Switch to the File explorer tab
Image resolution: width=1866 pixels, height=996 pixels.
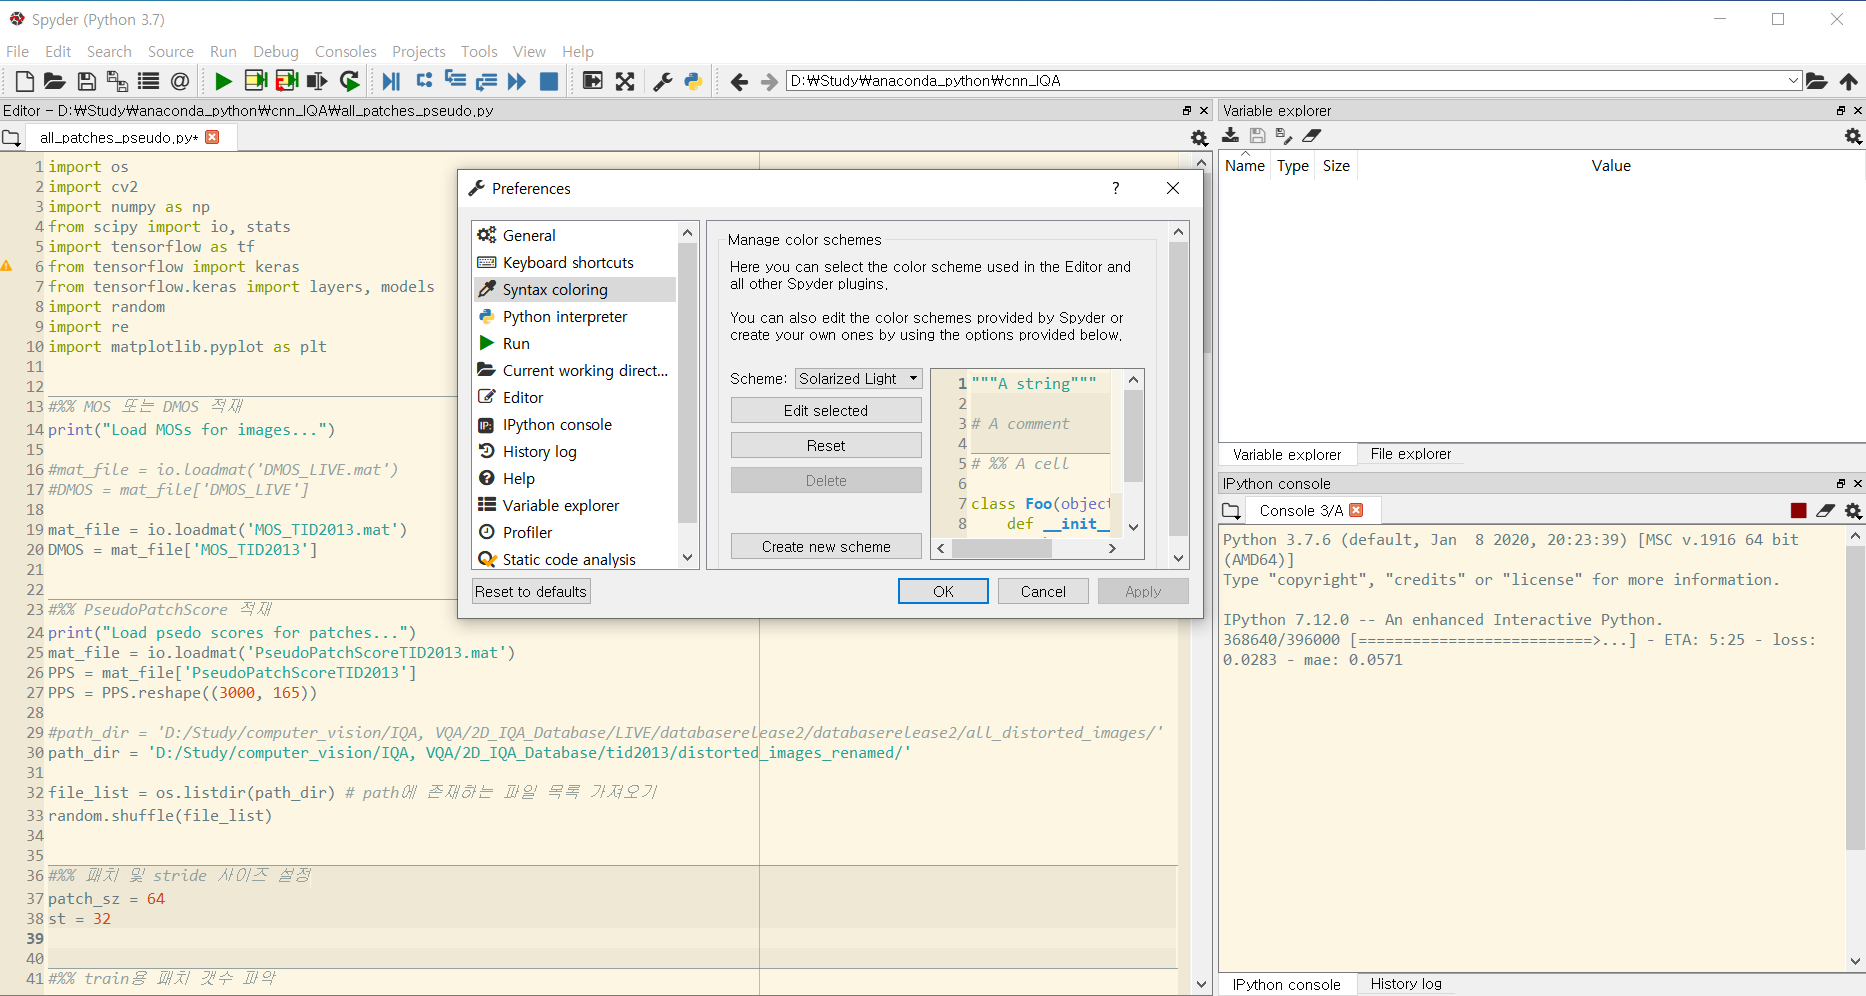point(1410,454)
